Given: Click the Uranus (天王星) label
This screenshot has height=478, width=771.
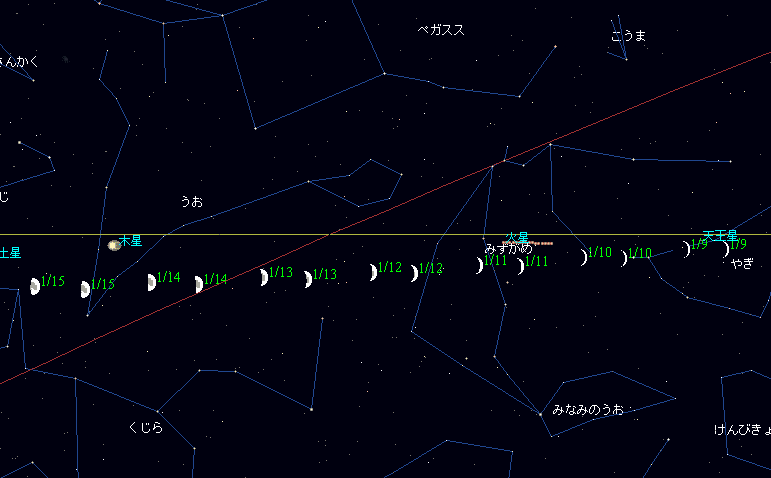Looking at the screenshot, I should point(720,236).
